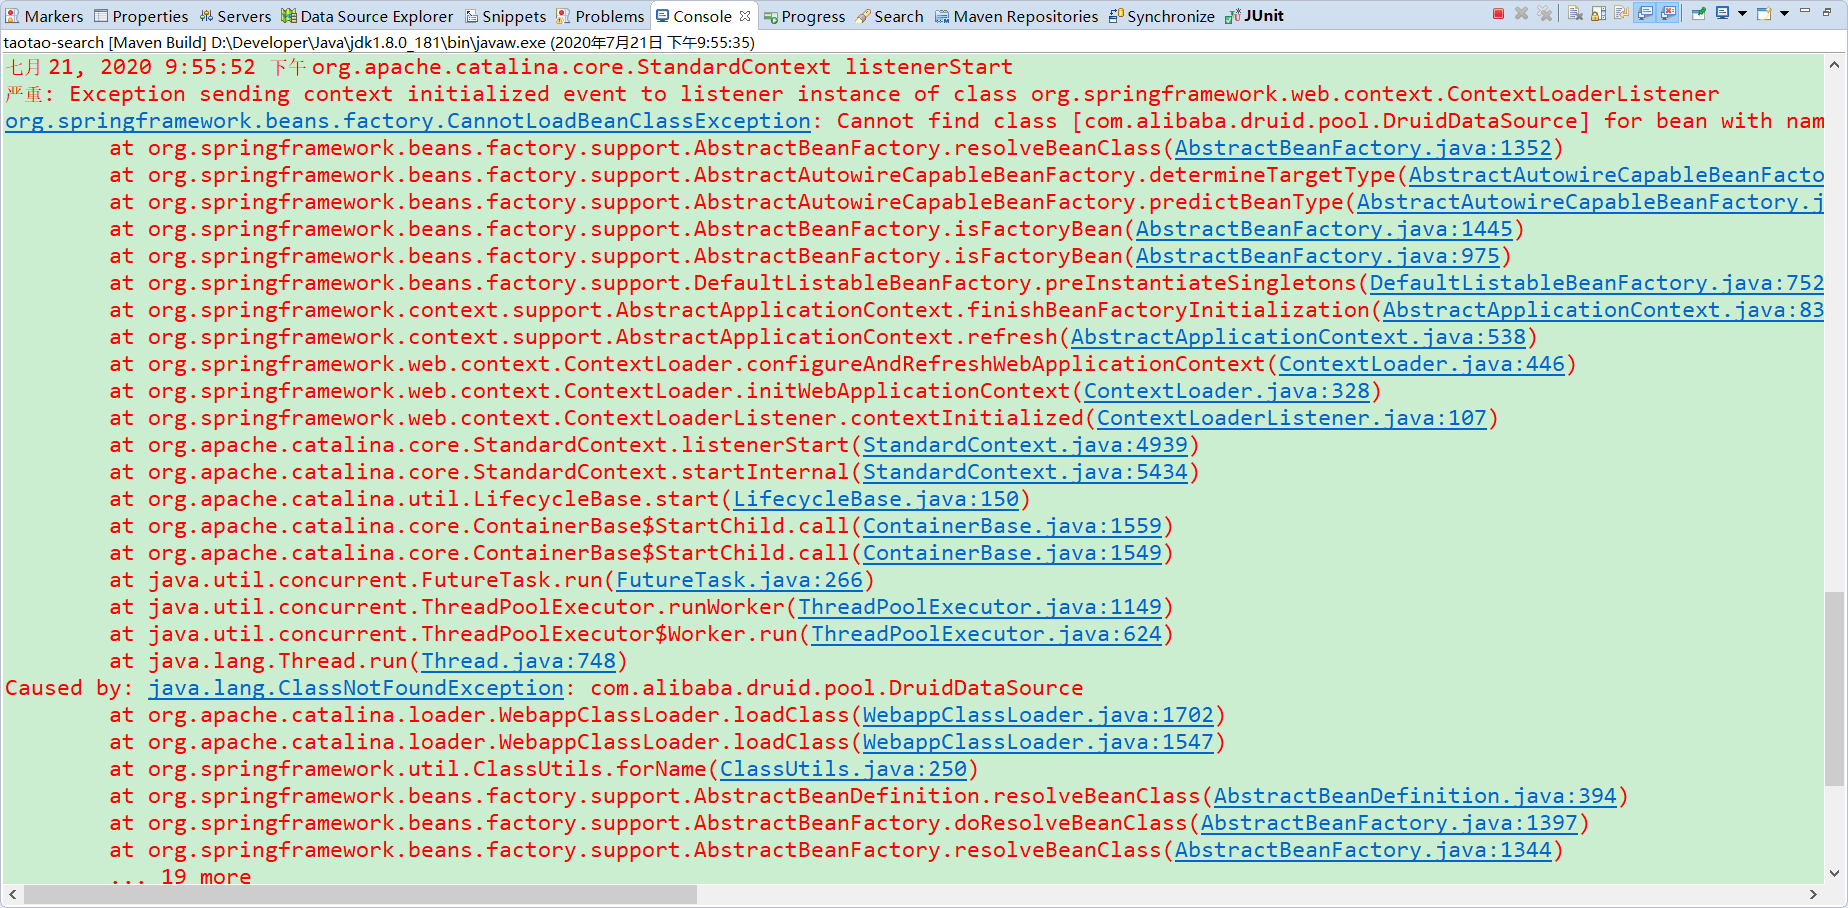Toggle console Scroll Lock
The height and width of the screenshot is (908, 1848).
tap(1598, 14)
